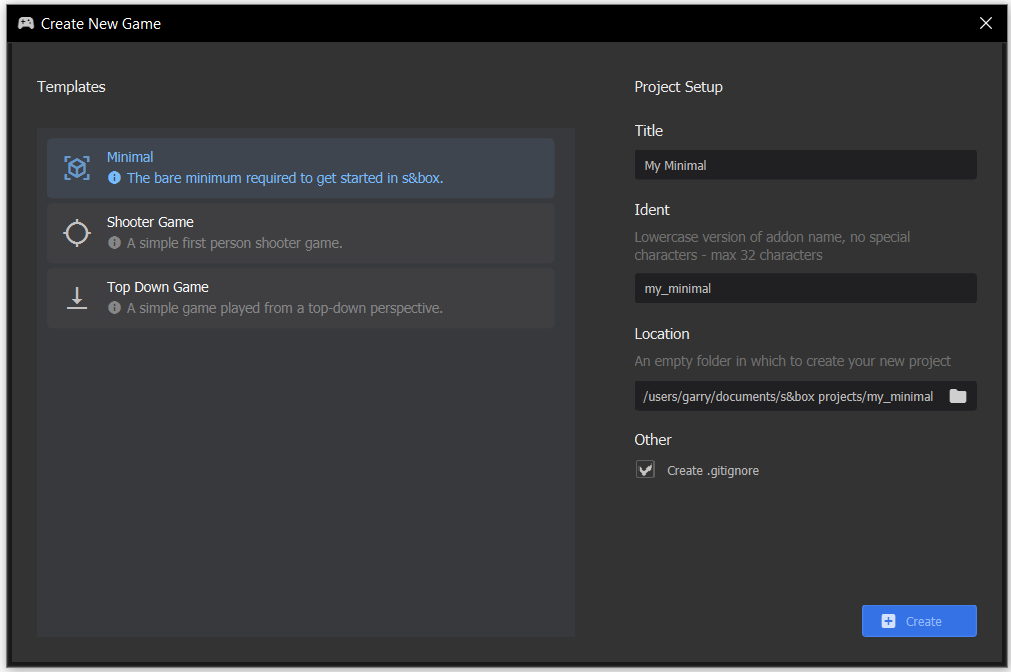Click the Minimal template cube icon
The height and width of the screenshot is (672, 1011).
pyautogui.click(x=77, y=168)
